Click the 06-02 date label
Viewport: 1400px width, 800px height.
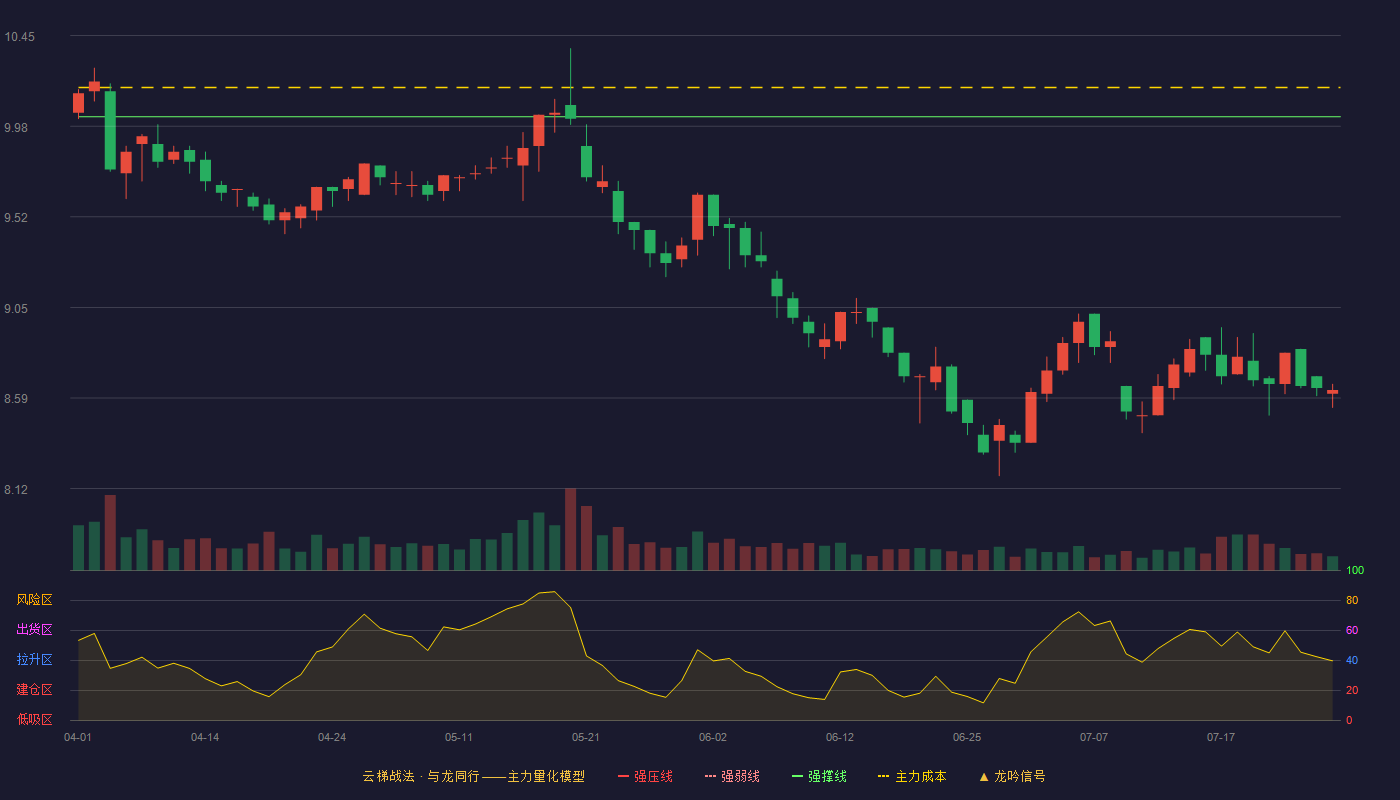[713, 737]
